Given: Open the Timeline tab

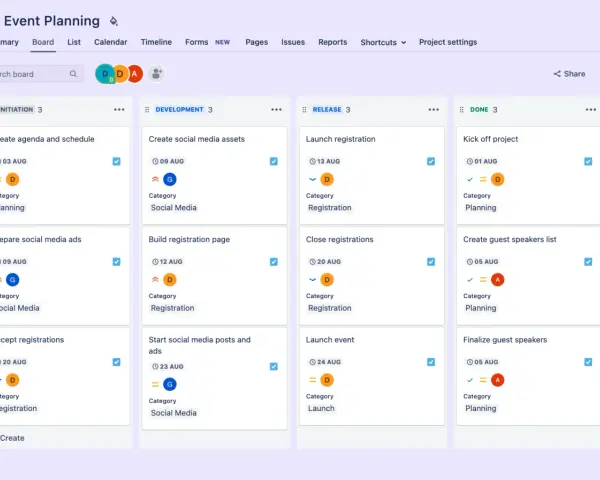Looking at the screenshot, I should tap(156, 42).
